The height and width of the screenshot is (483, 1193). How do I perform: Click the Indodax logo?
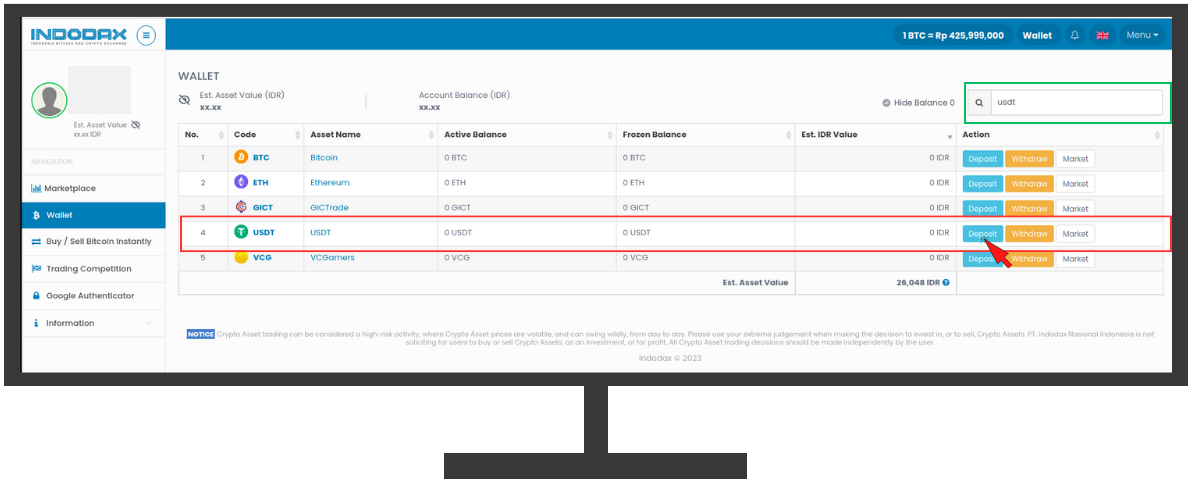pos(79,36)
